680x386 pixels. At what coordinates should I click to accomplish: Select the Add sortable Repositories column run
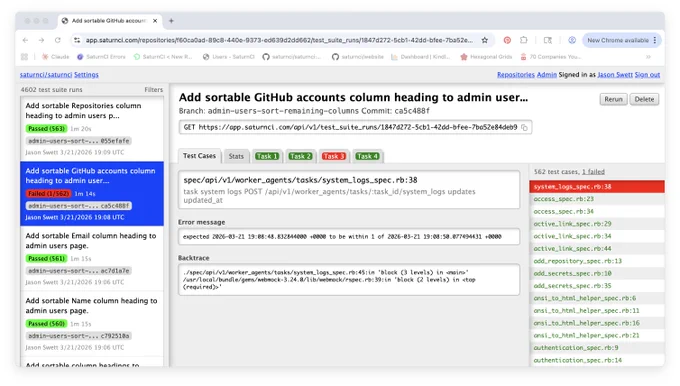[92, 129]
